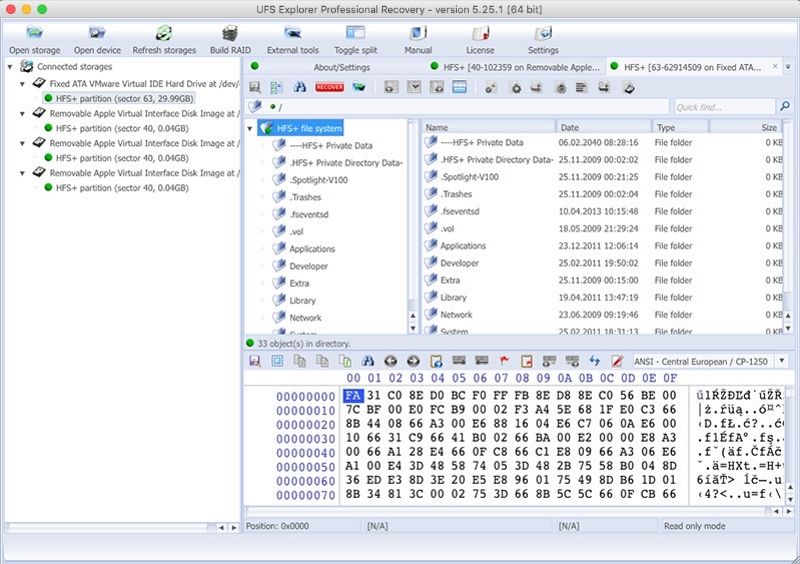Click the red flag bookmark icon
This screenshot has width=800, height=564.
click(x=504, y=361)
